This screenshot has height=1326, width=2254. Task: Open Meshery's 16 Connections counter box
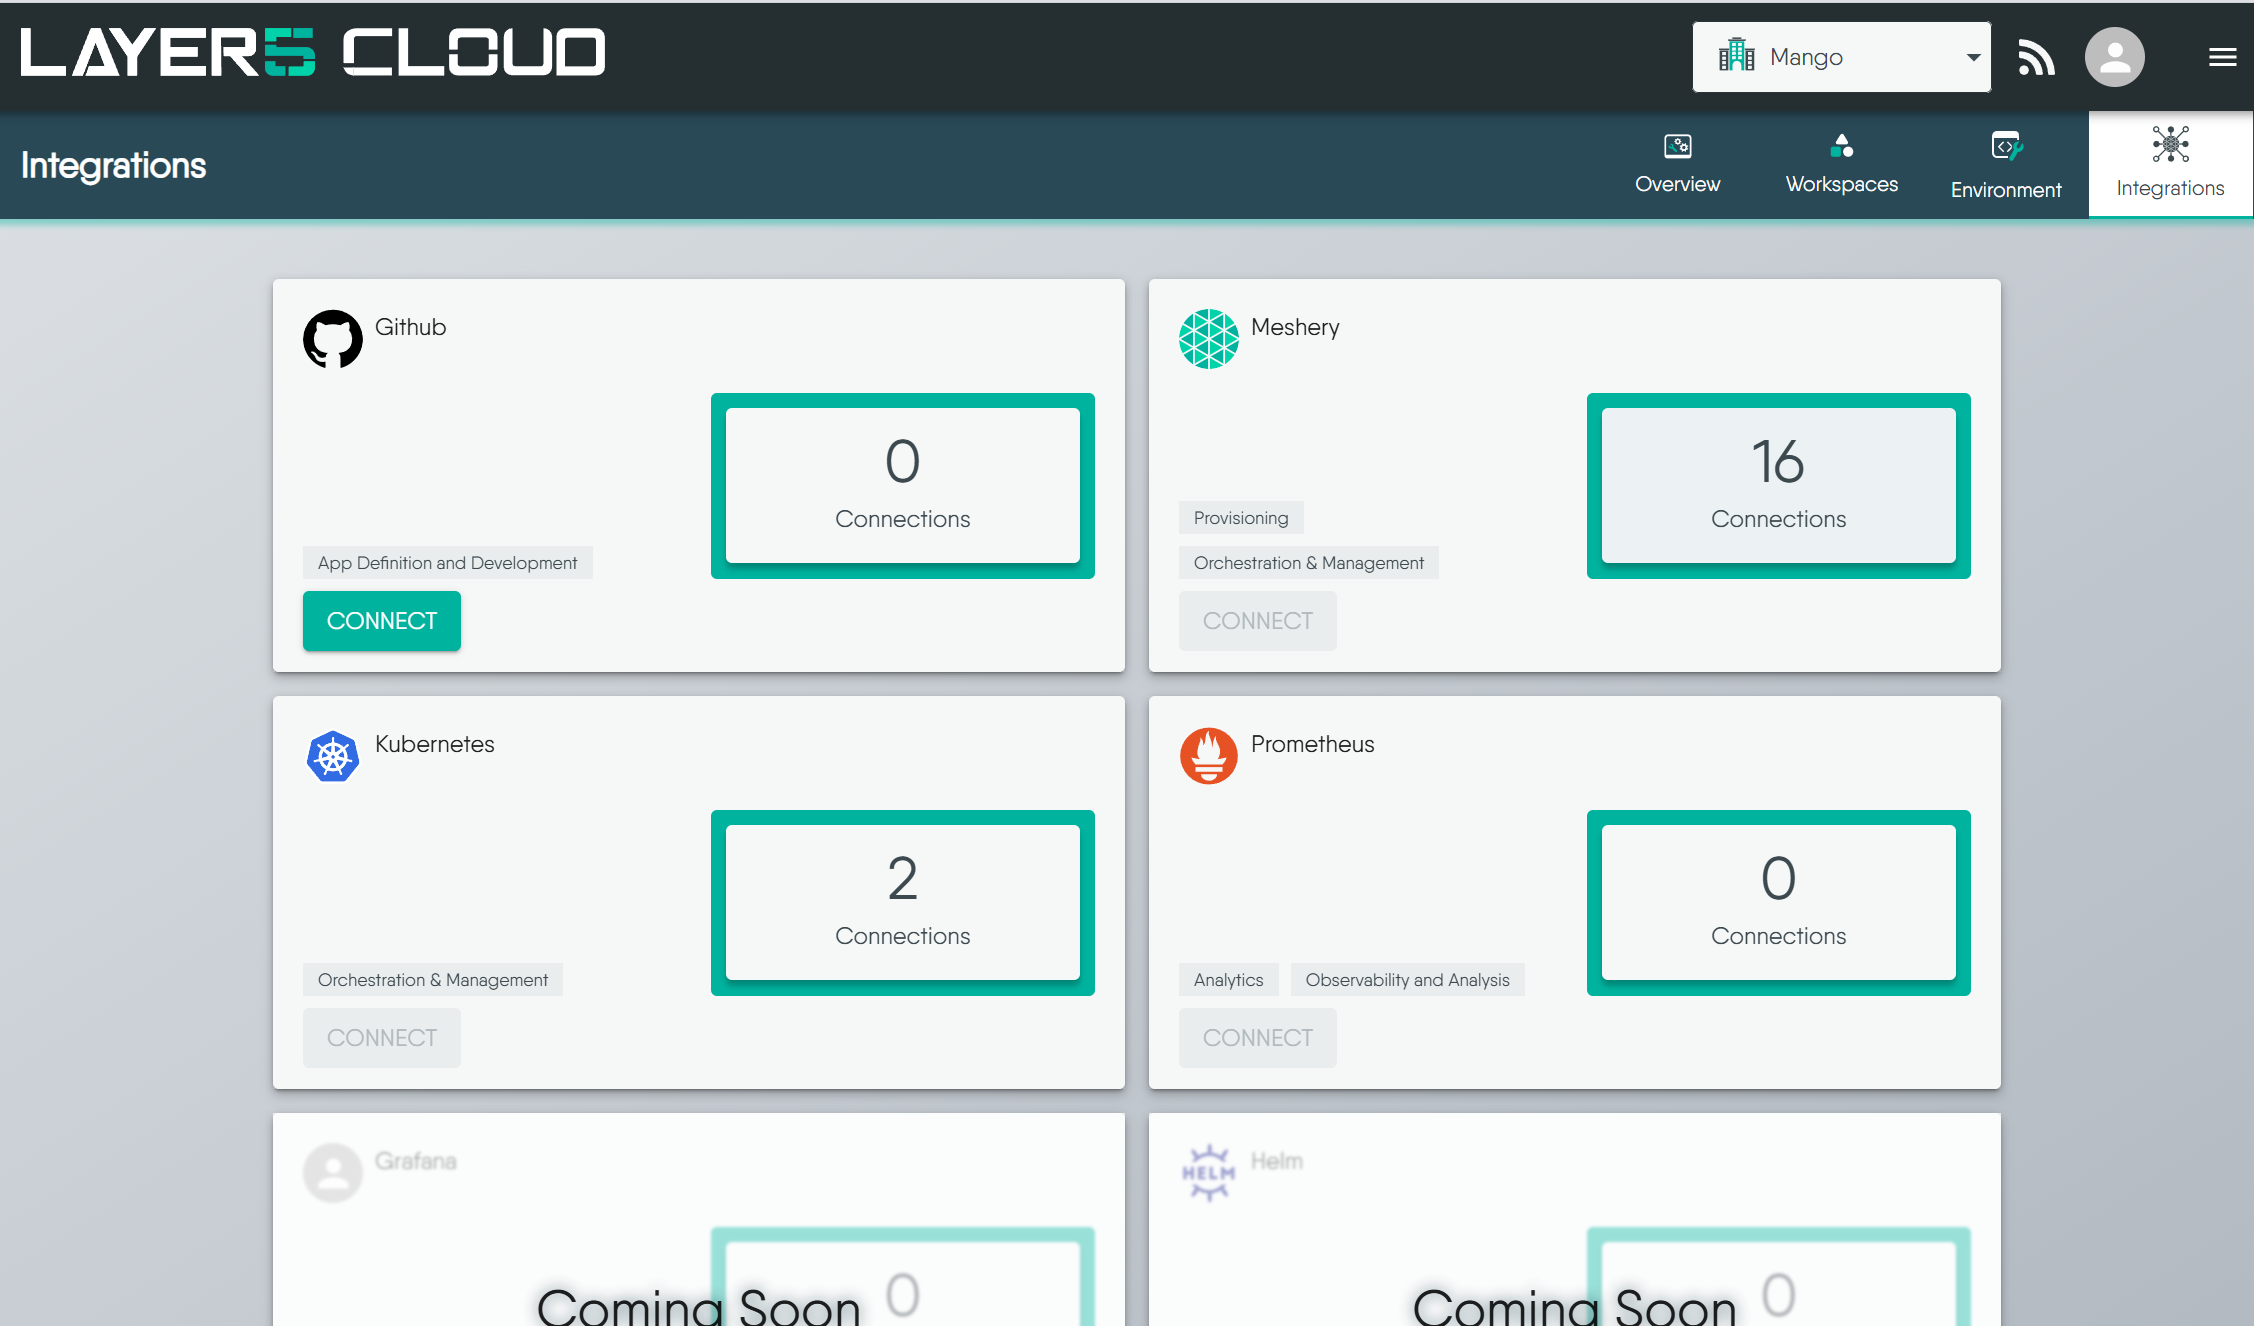click(1778, 485)
